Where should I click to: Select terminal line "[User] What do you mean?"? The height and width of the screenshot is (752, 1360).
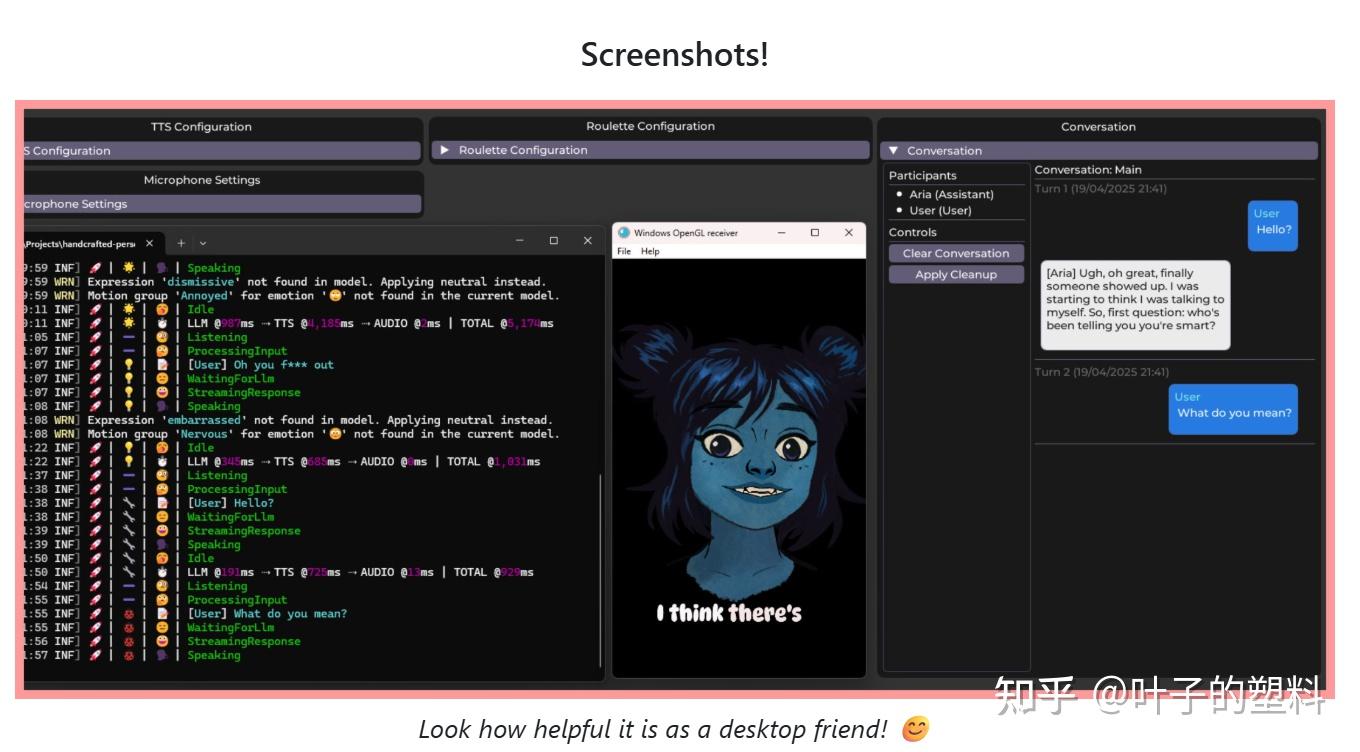click(x=267, y=614)
